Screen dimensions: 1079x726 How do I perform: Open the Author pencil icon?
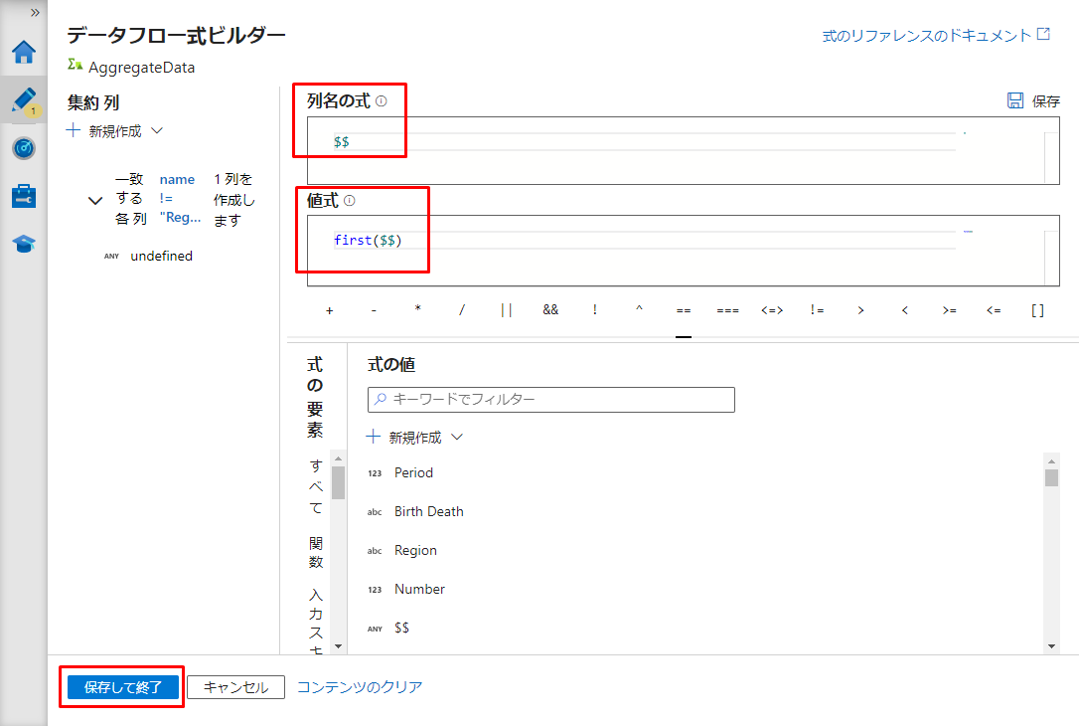coord(23,100)
